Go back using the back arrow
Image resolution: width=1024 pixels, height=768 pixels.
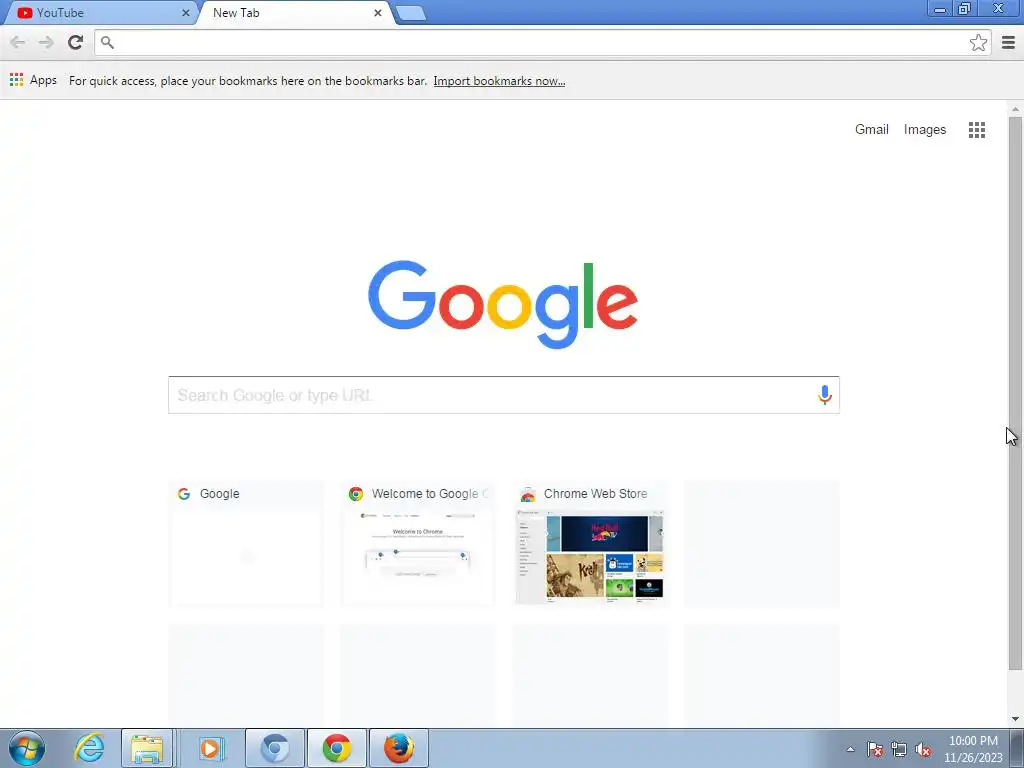coord(18,42)
